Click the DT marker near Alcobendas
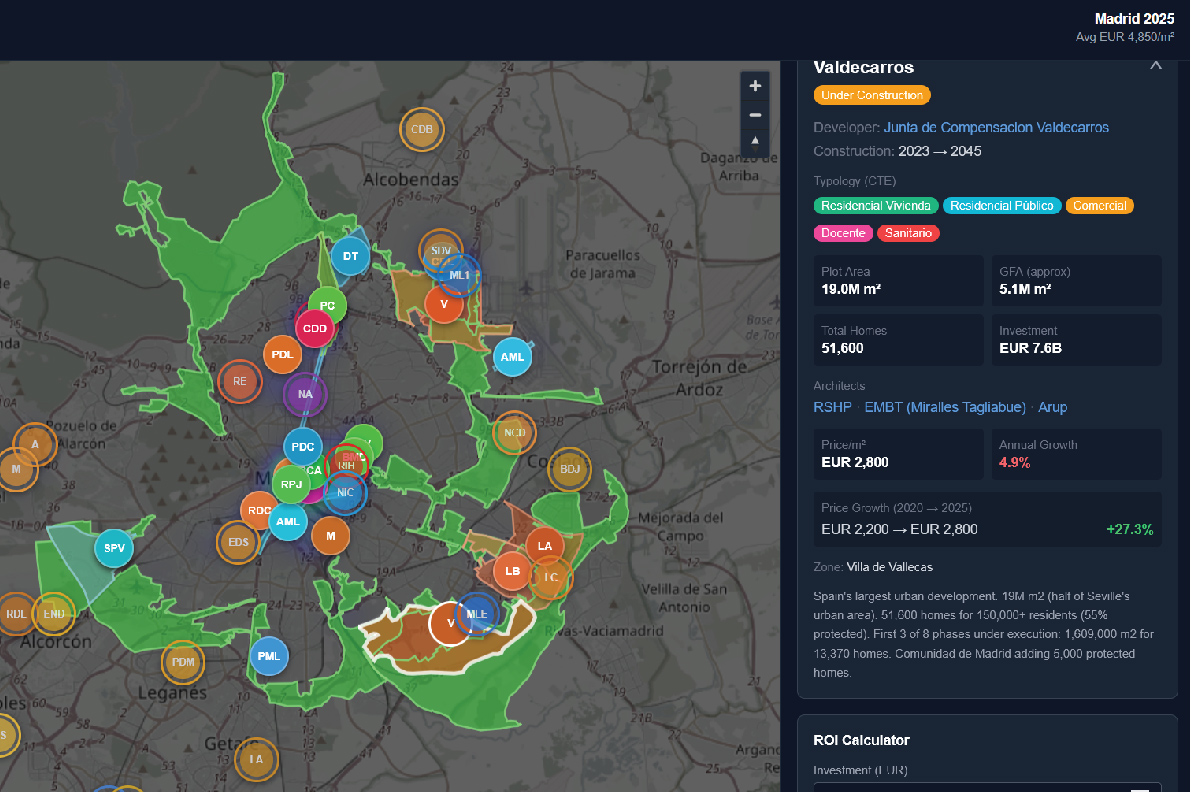This screenshot has height=793, width=1191. click(x=350, y=256)
